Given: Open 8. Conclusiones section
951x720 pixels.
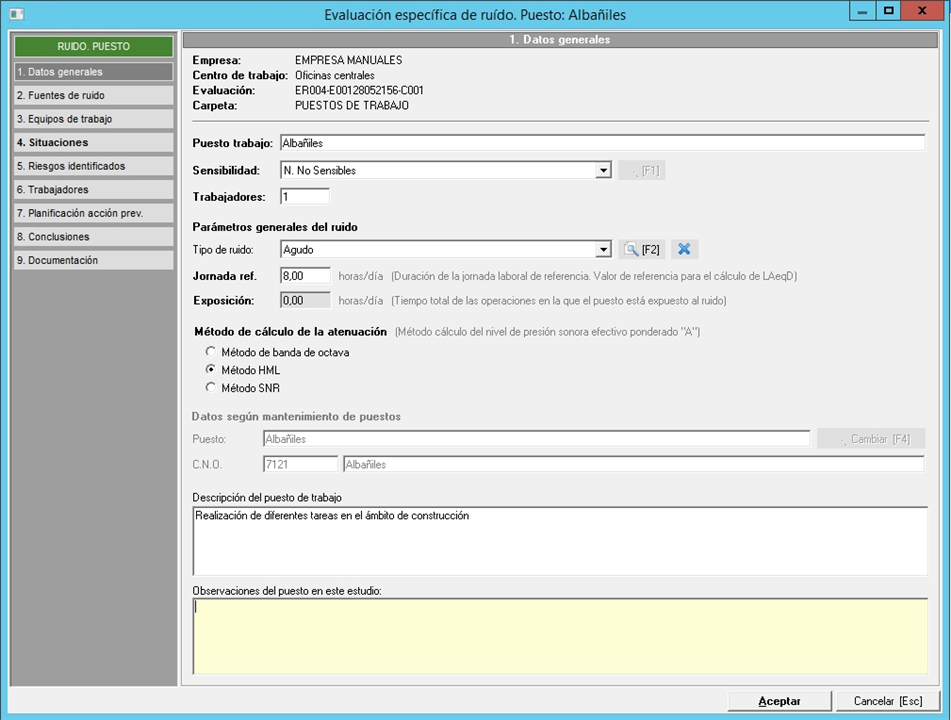Looking at the screenshot, I should (x=92, y=237).
